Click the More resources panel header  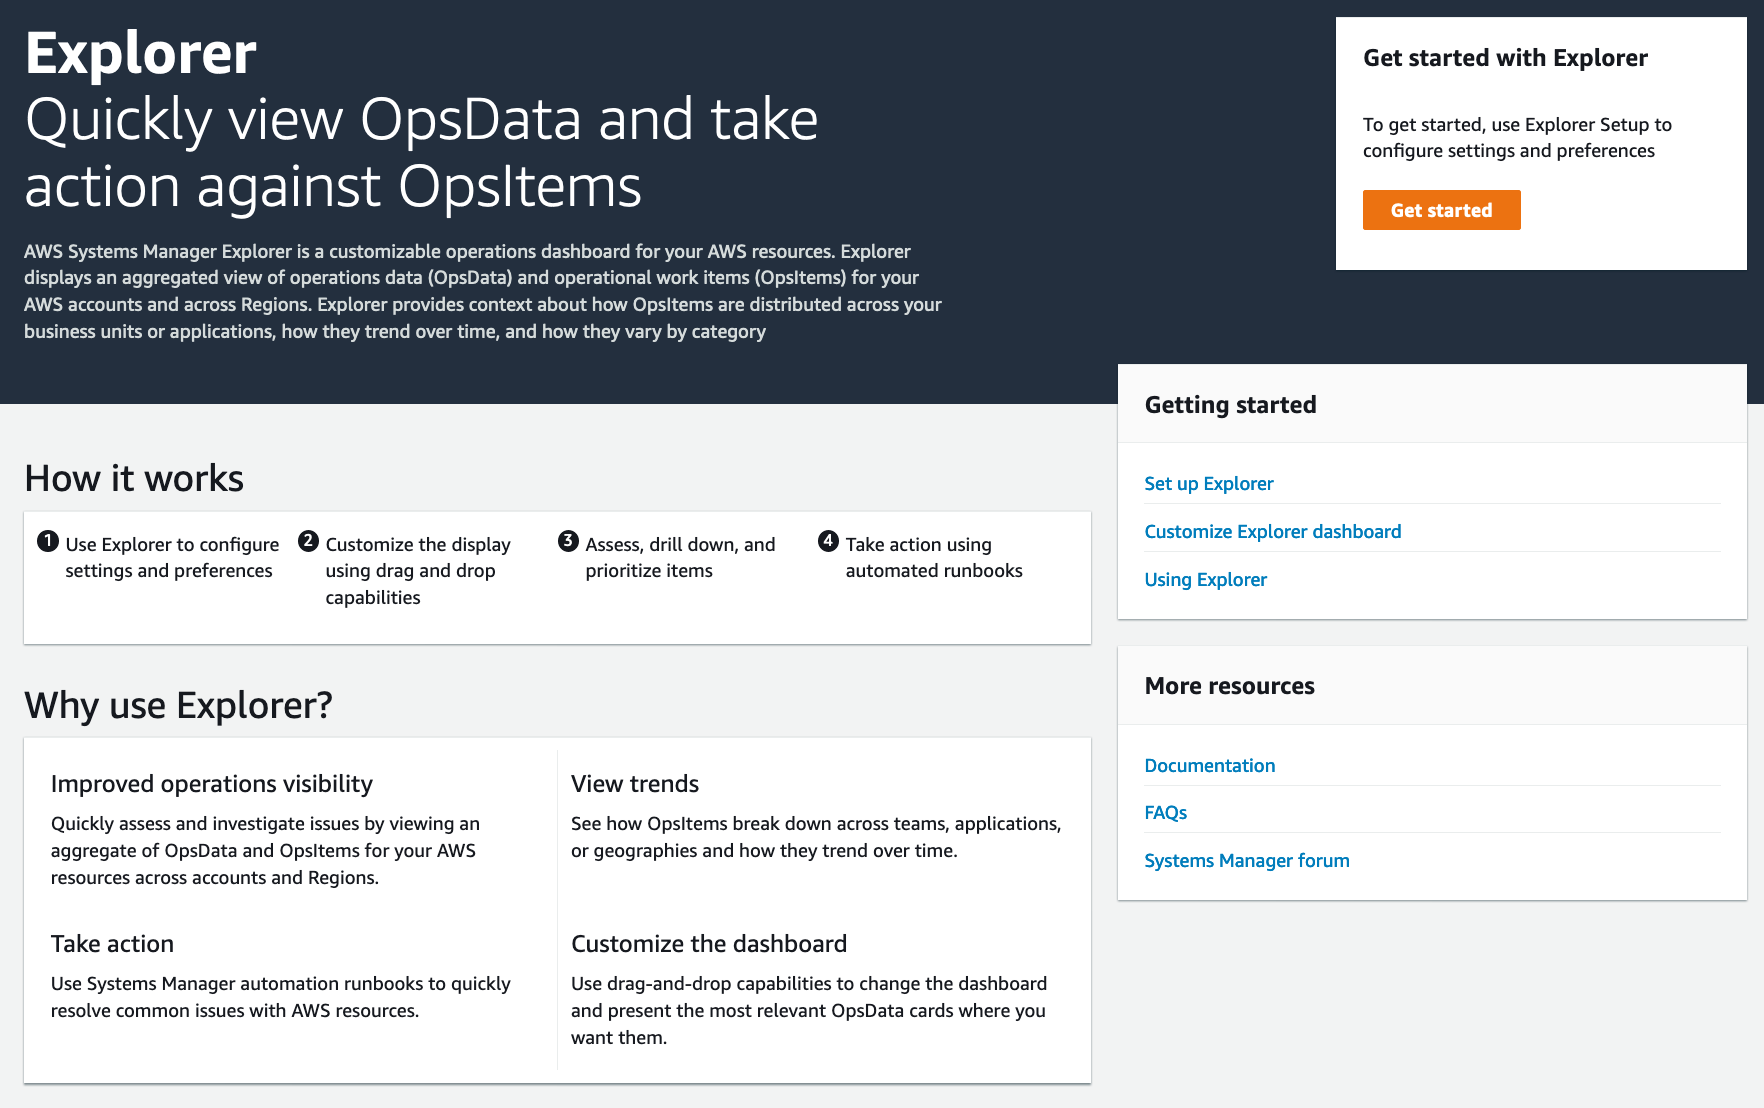(1229, 686)
